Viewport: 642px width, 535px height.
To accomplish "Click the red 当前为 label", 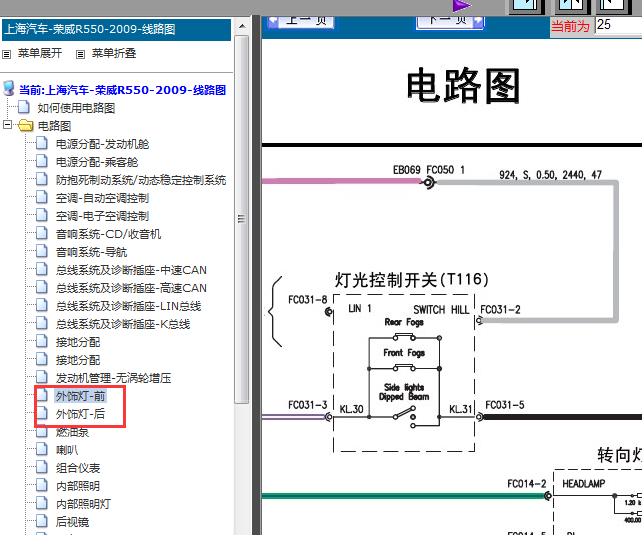I will point(570,26).
